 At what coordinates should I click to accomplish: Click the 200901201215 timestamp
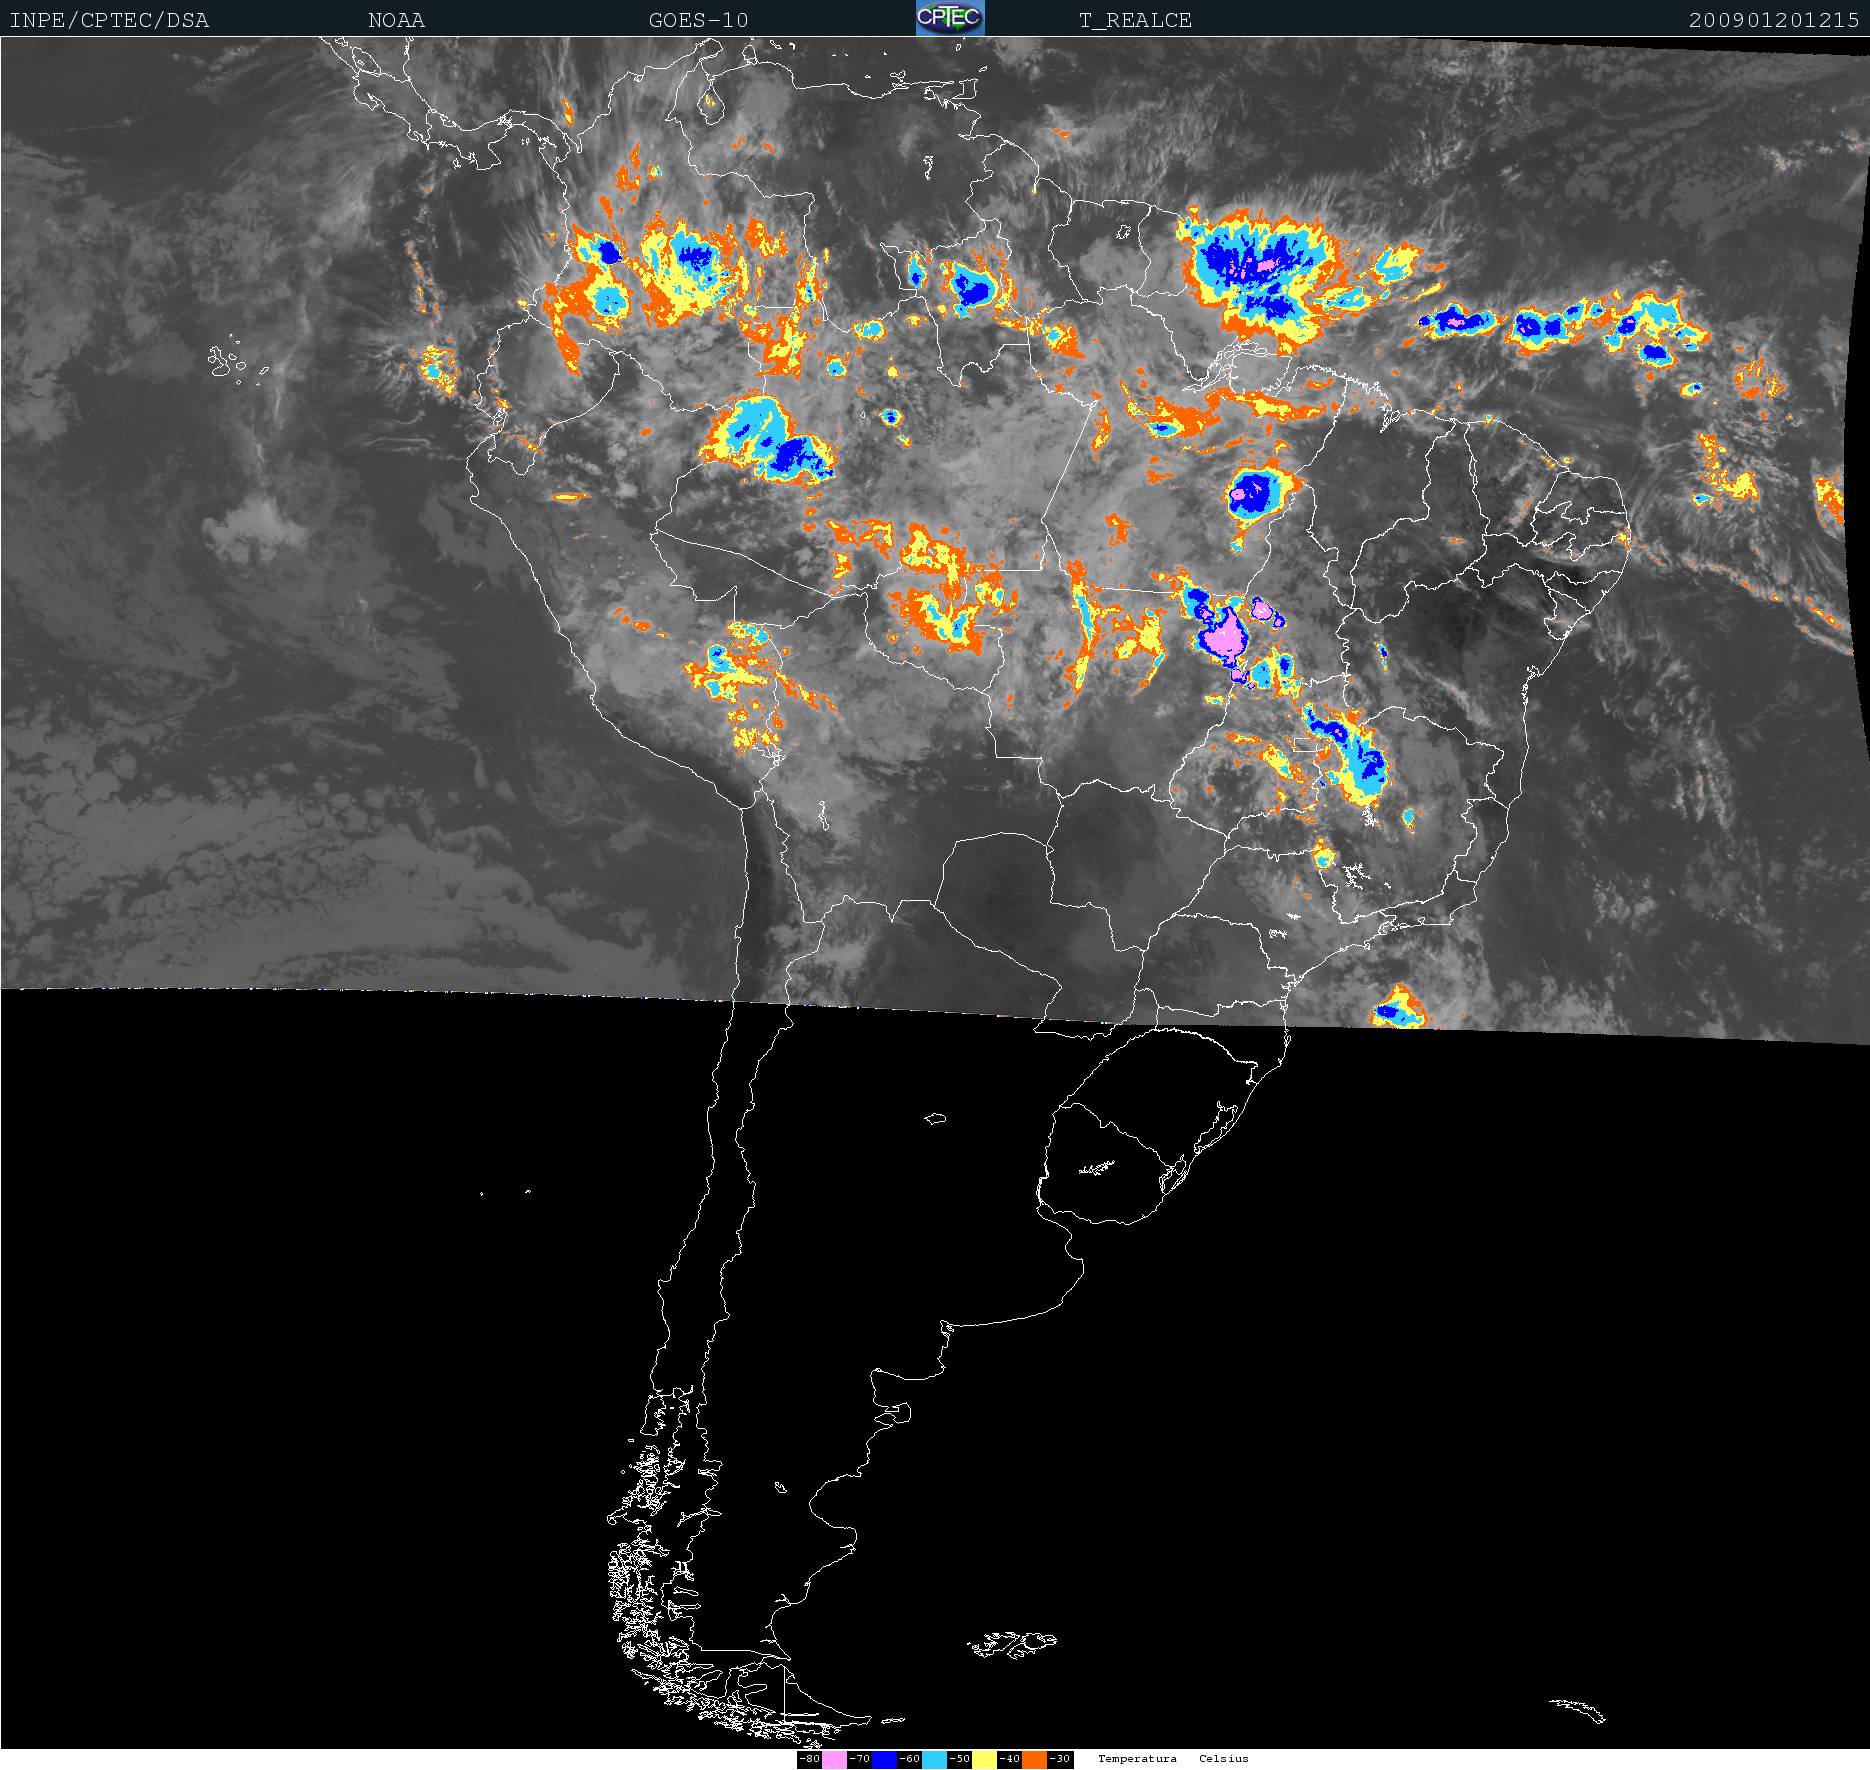1774,20
